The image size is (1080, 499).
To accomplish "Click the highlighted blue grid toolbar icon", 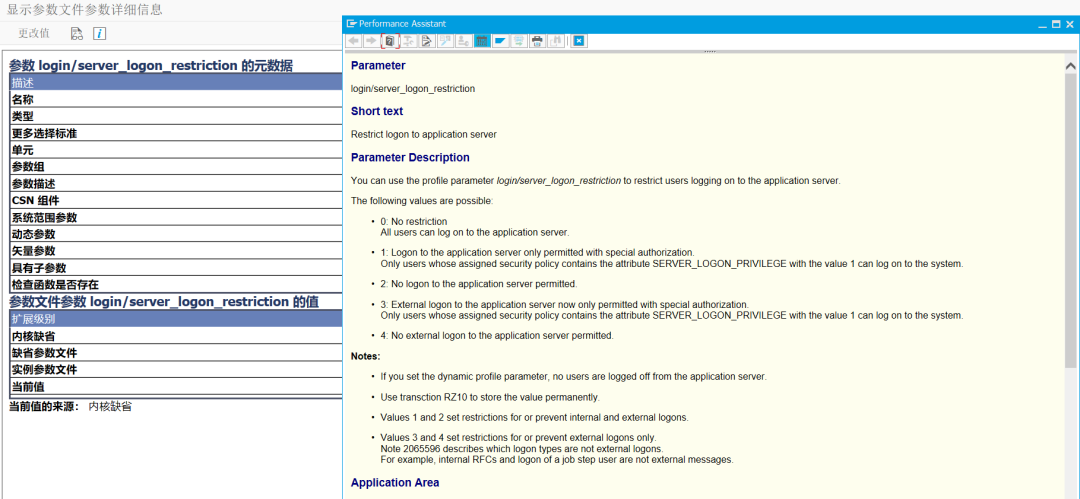I will pyautogui.click(x=482, y=41).
